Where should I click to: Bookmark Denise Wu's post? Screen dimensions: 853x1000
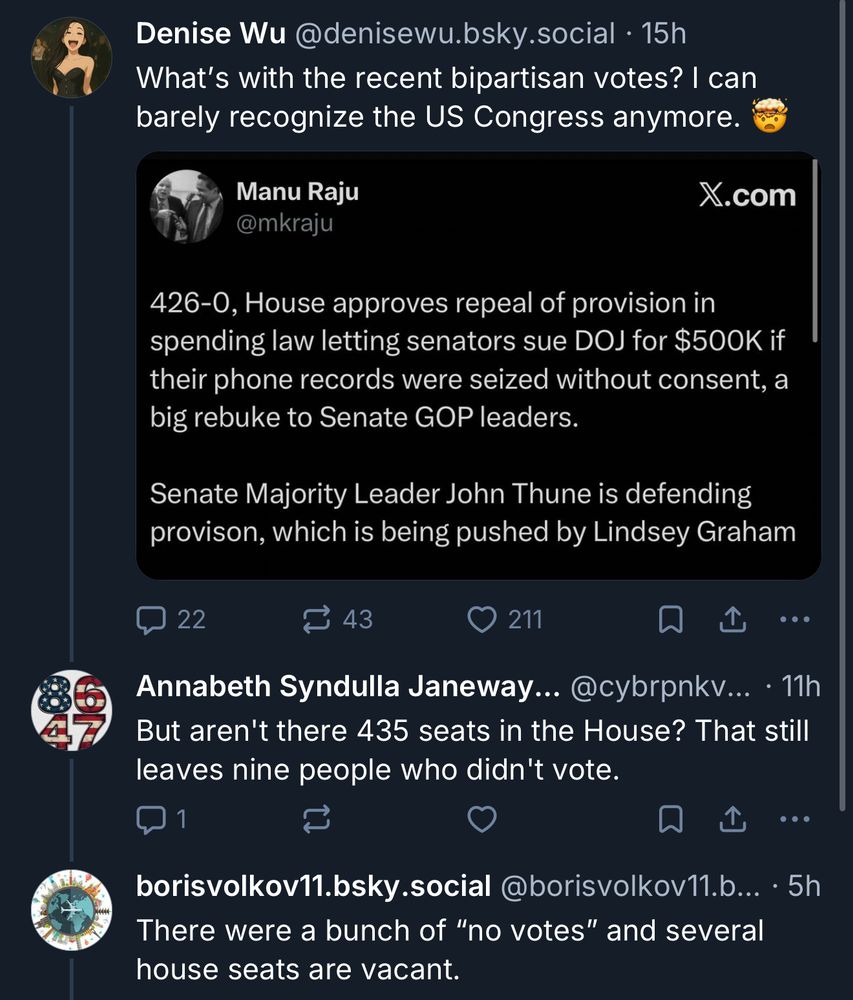670,620
